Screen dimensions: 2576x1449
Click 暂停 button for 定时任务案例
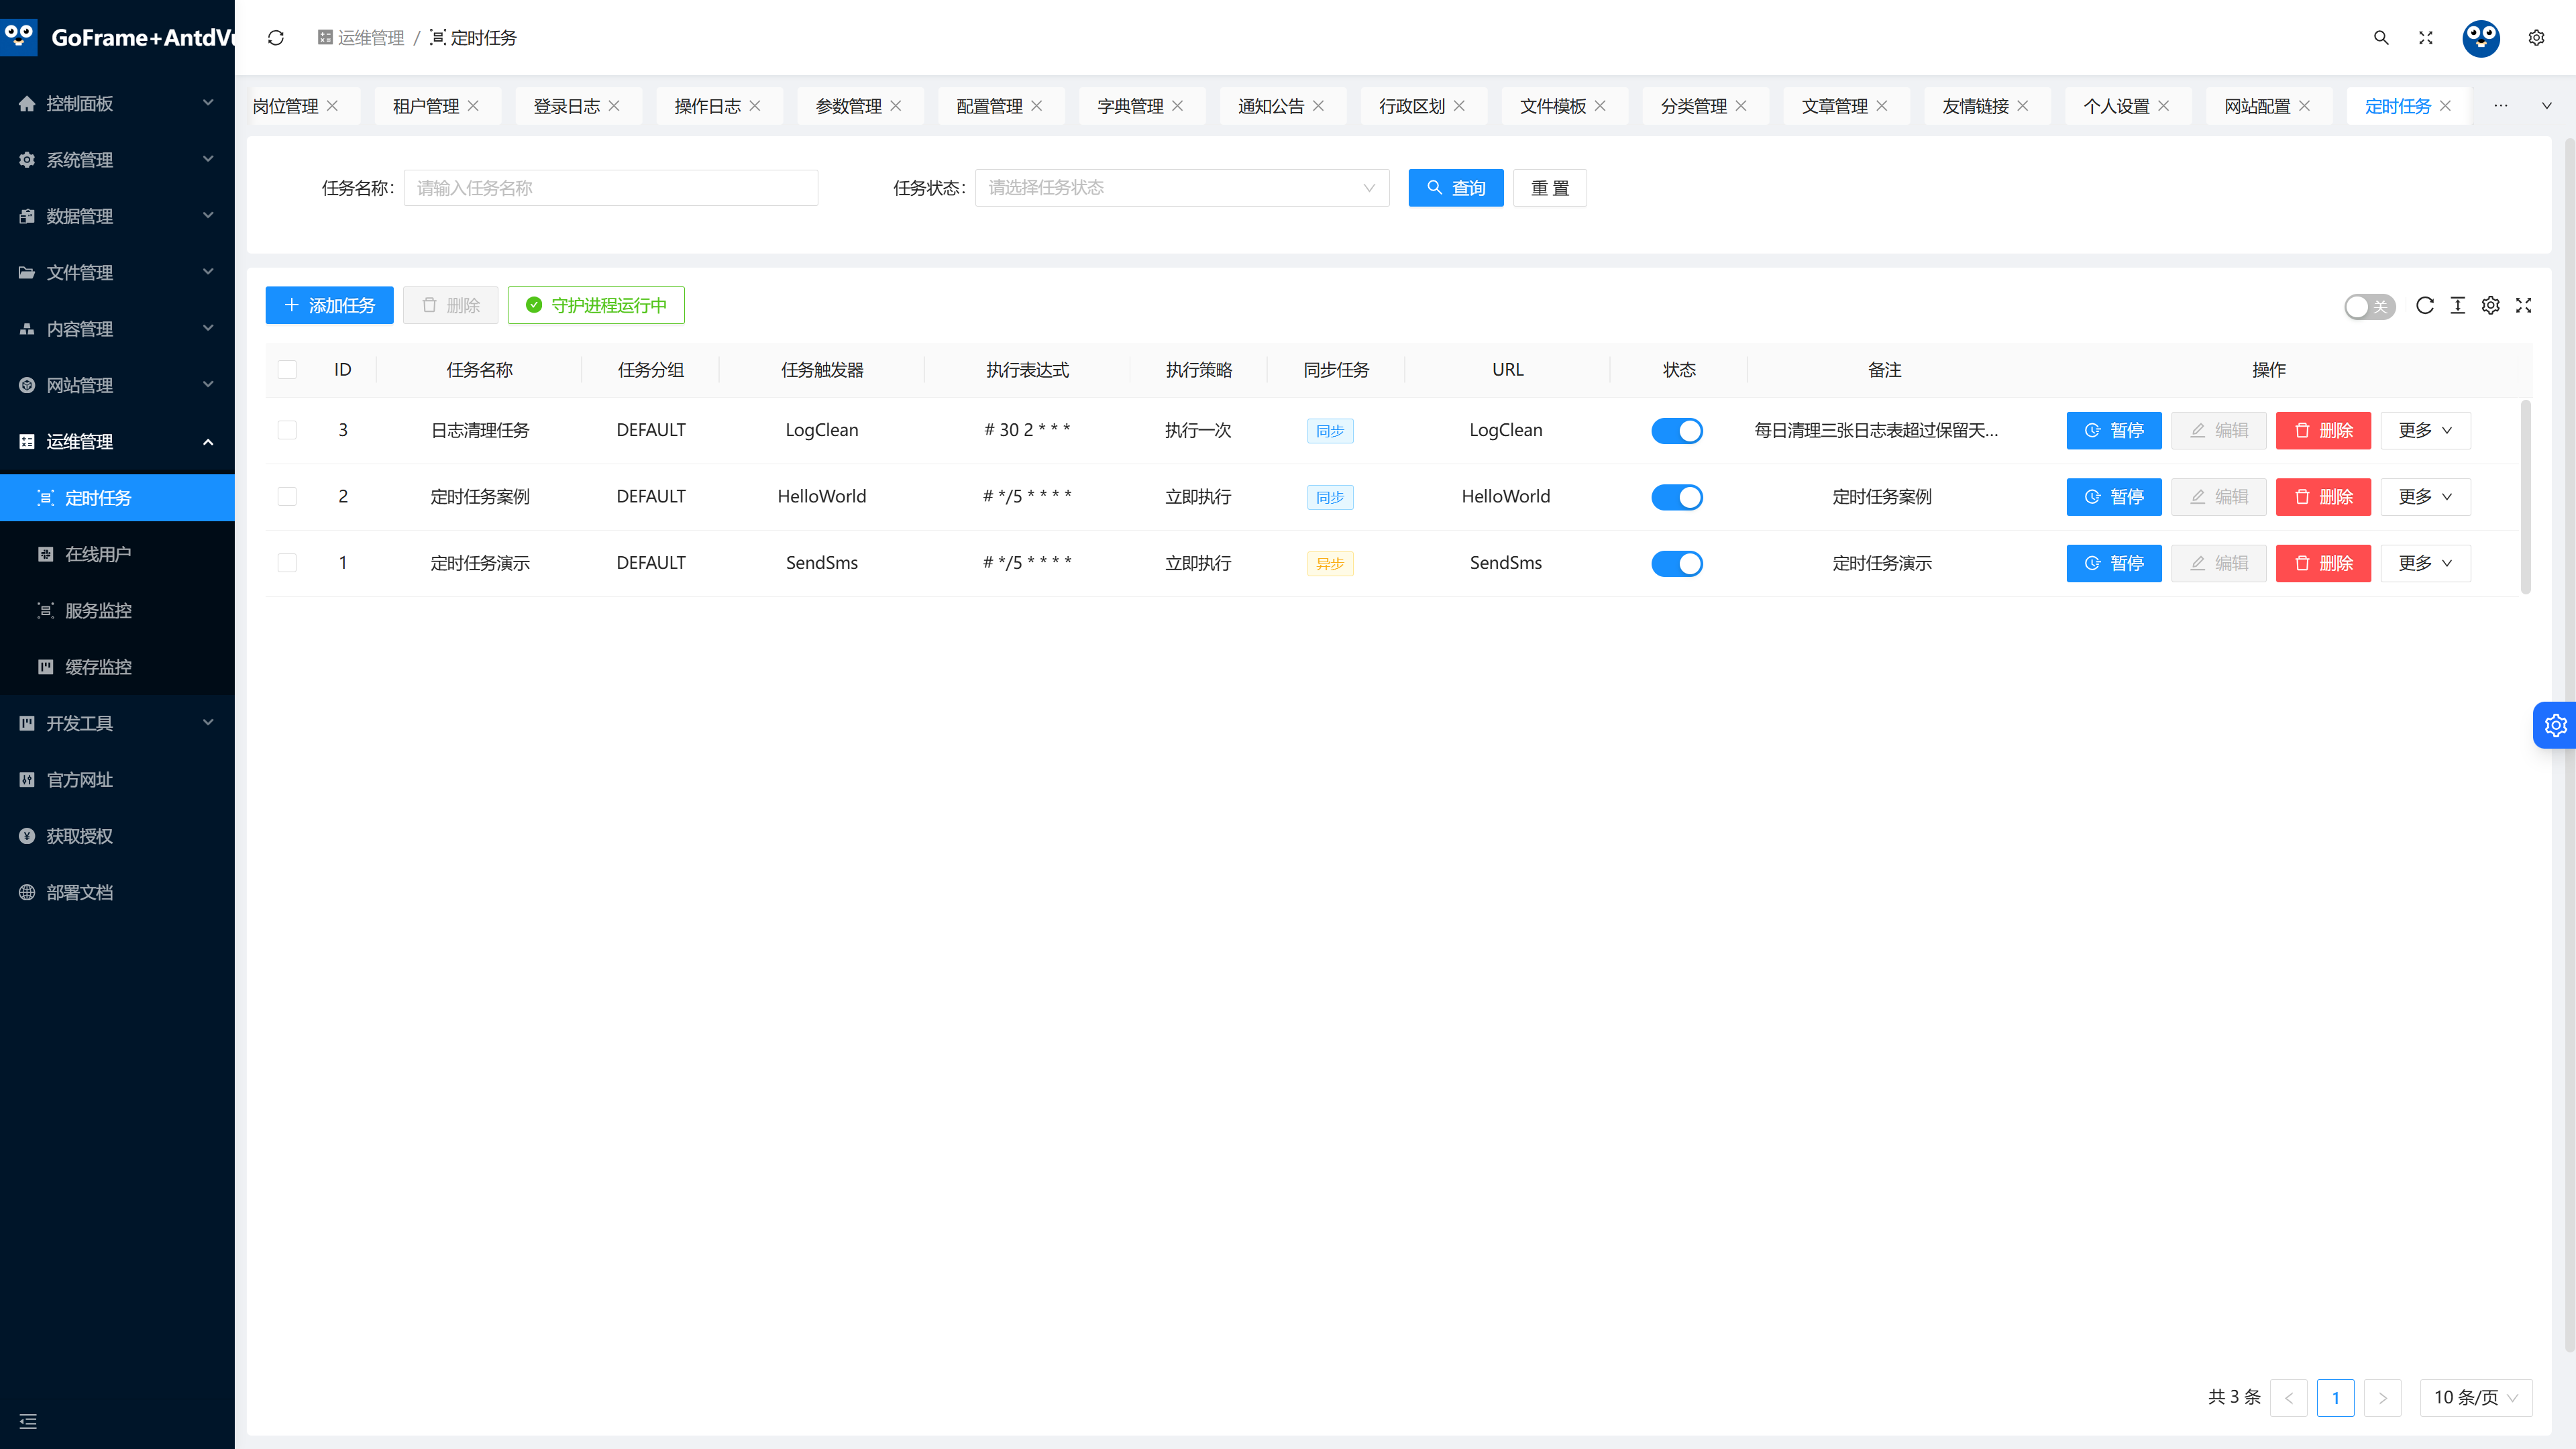pos(2114,497)
